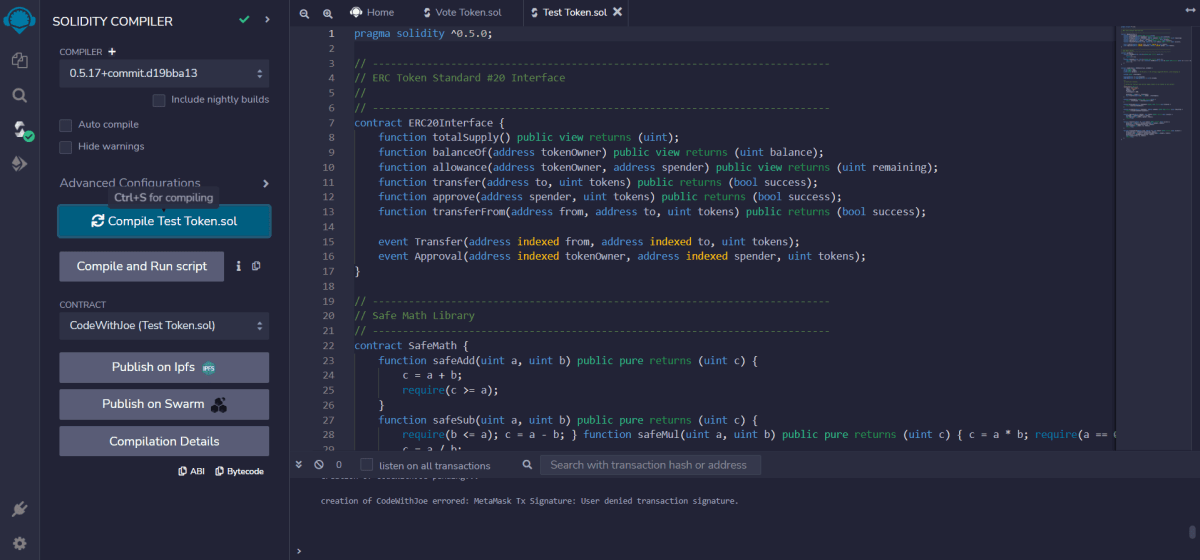The height and width of the screenshot is (560, 1200).
Task: Click info icon beside Compile and Run script
Action: pyautogui.click(x=238, y=266)
